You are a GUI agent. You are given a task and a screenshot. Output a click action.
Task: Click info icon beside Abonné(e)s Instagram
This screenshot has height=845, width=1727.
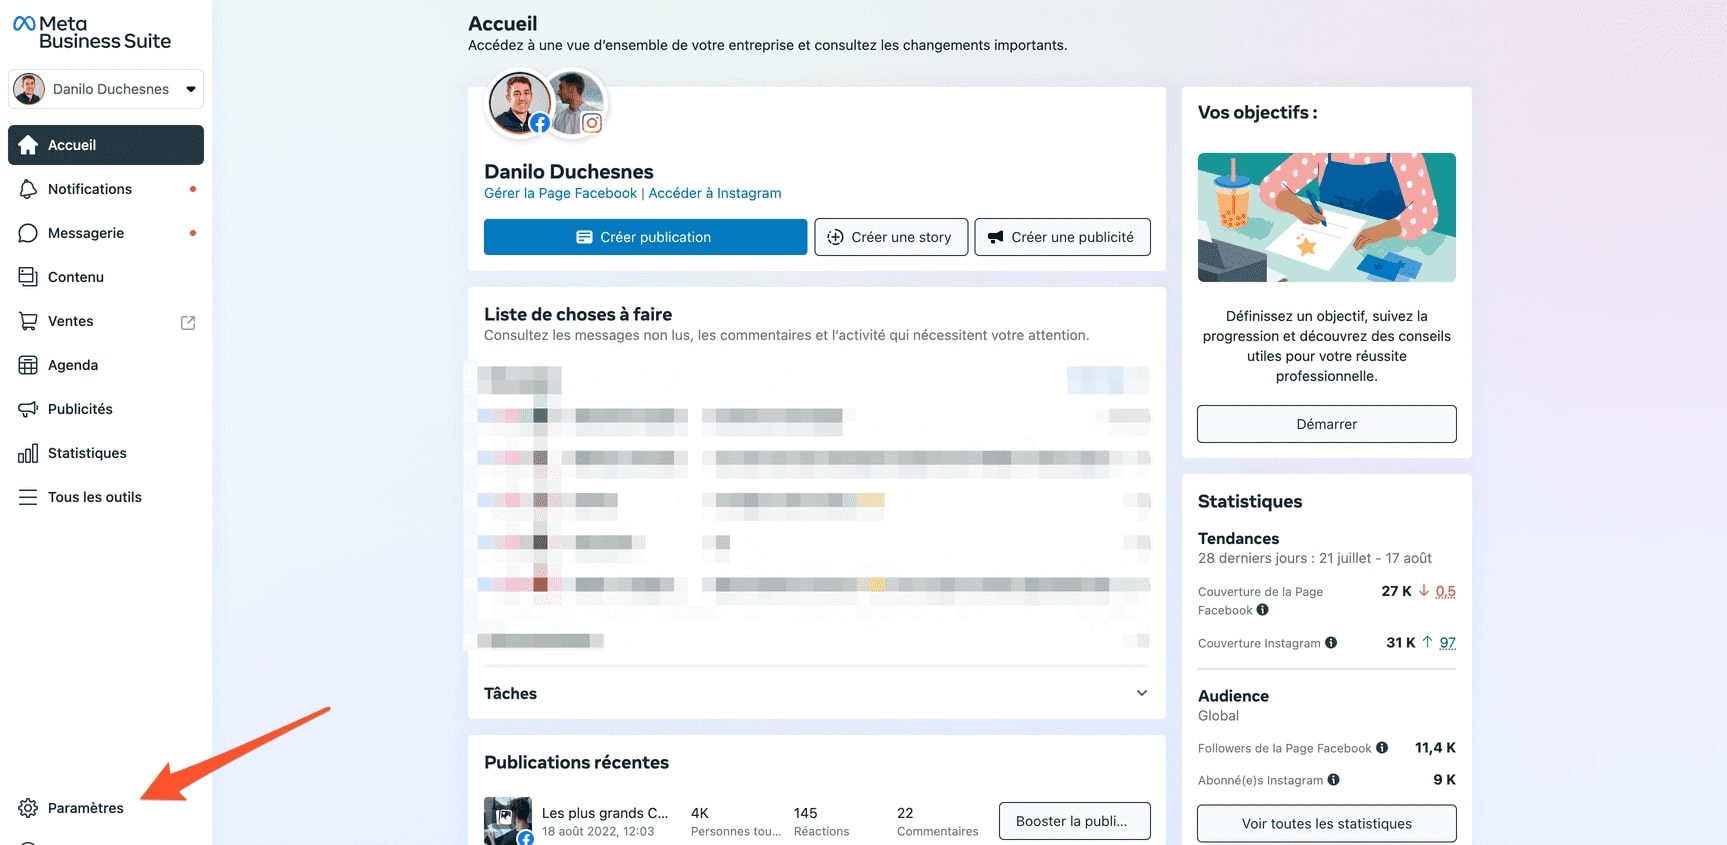[x=1334, y=780]
